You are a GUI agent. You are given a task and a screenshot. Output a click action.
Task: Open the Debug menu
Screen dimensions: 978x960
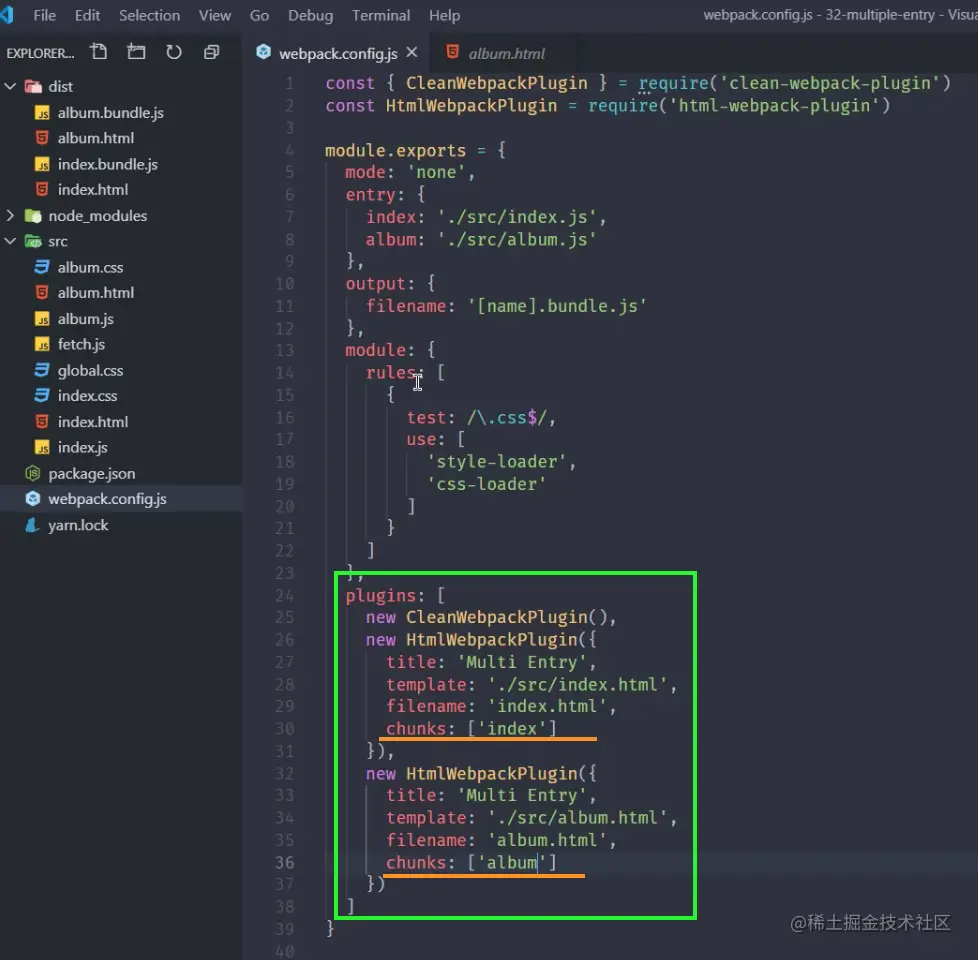[311, 16]
